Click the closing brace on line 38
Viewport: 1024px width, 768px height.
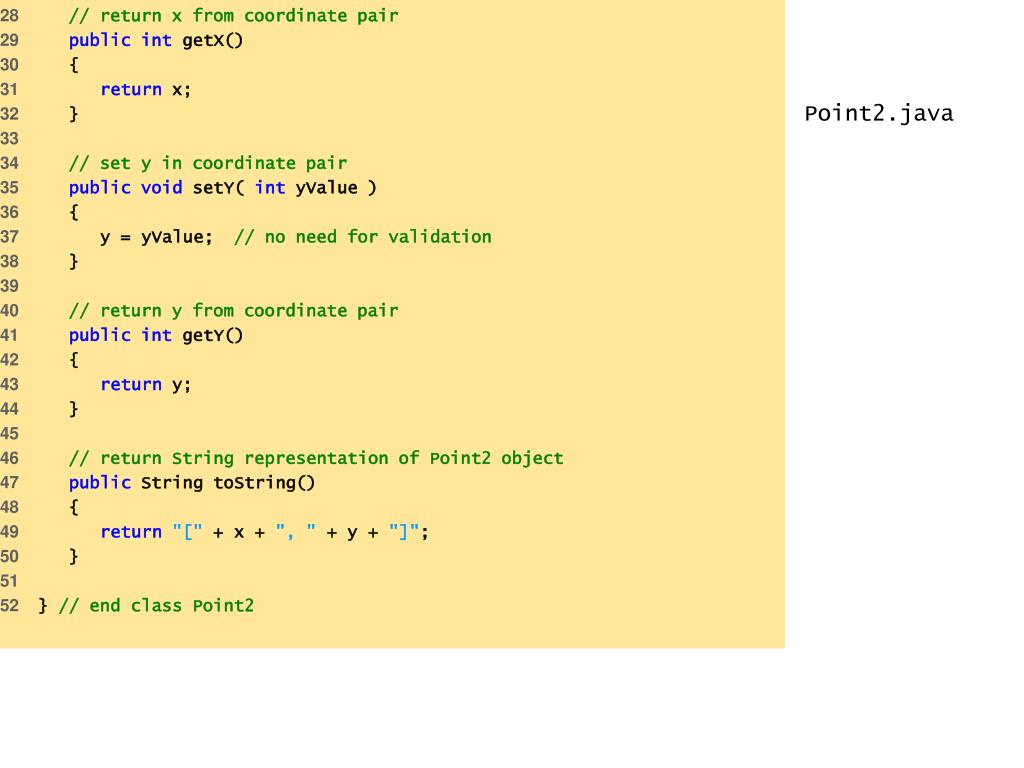[74, 262]
